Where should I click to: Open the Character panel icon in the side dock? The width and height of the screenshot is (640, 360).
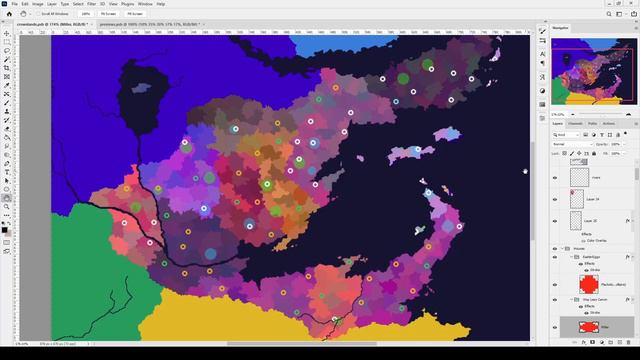coord(542,54)
